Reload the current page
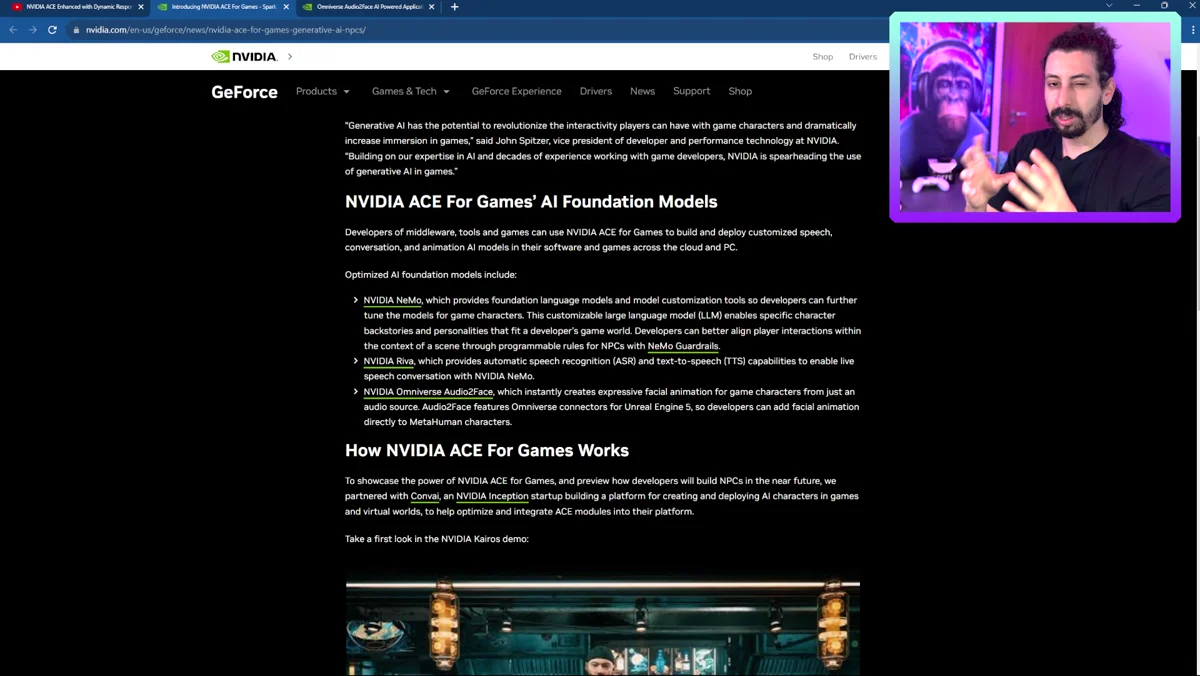The height and width of the screenshot is (676, 1200). click(x=53, y=30)
